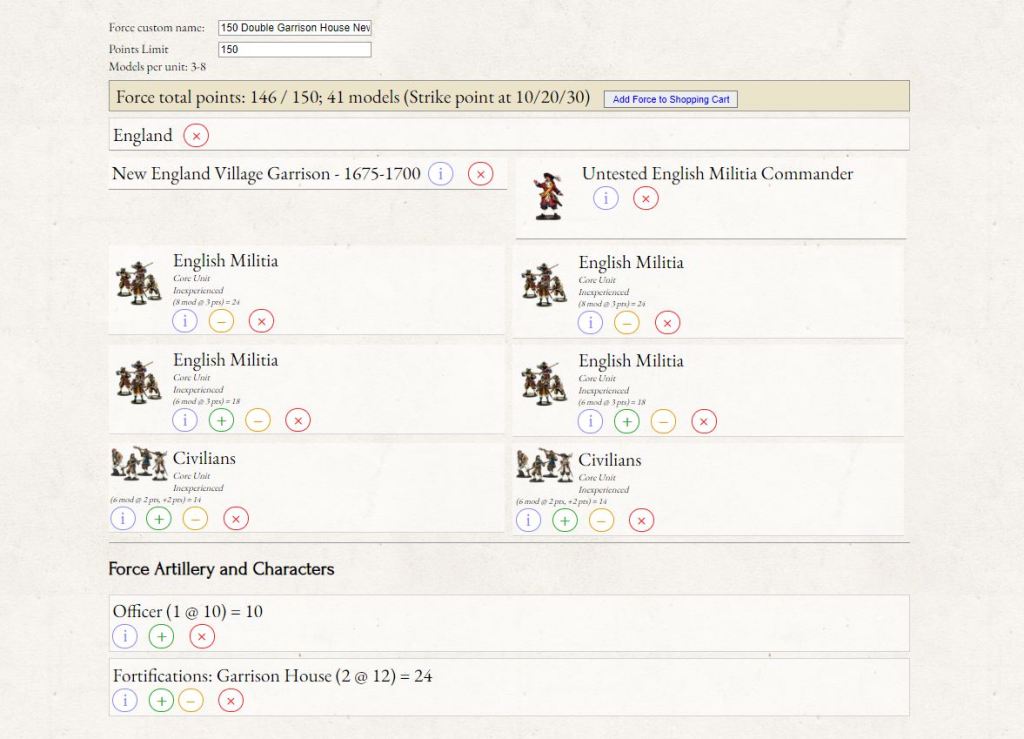The height and width of the screenshot is (739, 1024).
Task: Delete the Officer from the force
Action: pyautogui.click(x=202, y=637)
